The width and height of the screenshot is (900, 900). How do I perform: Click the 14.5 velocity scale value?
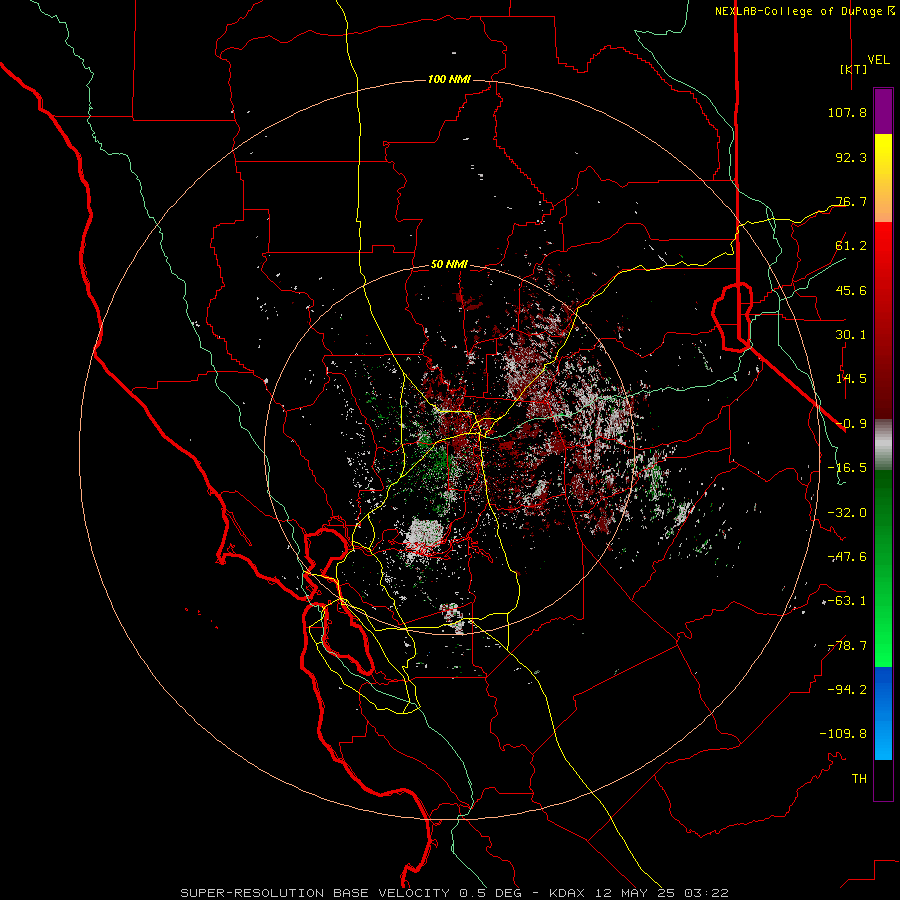[851, 379]
